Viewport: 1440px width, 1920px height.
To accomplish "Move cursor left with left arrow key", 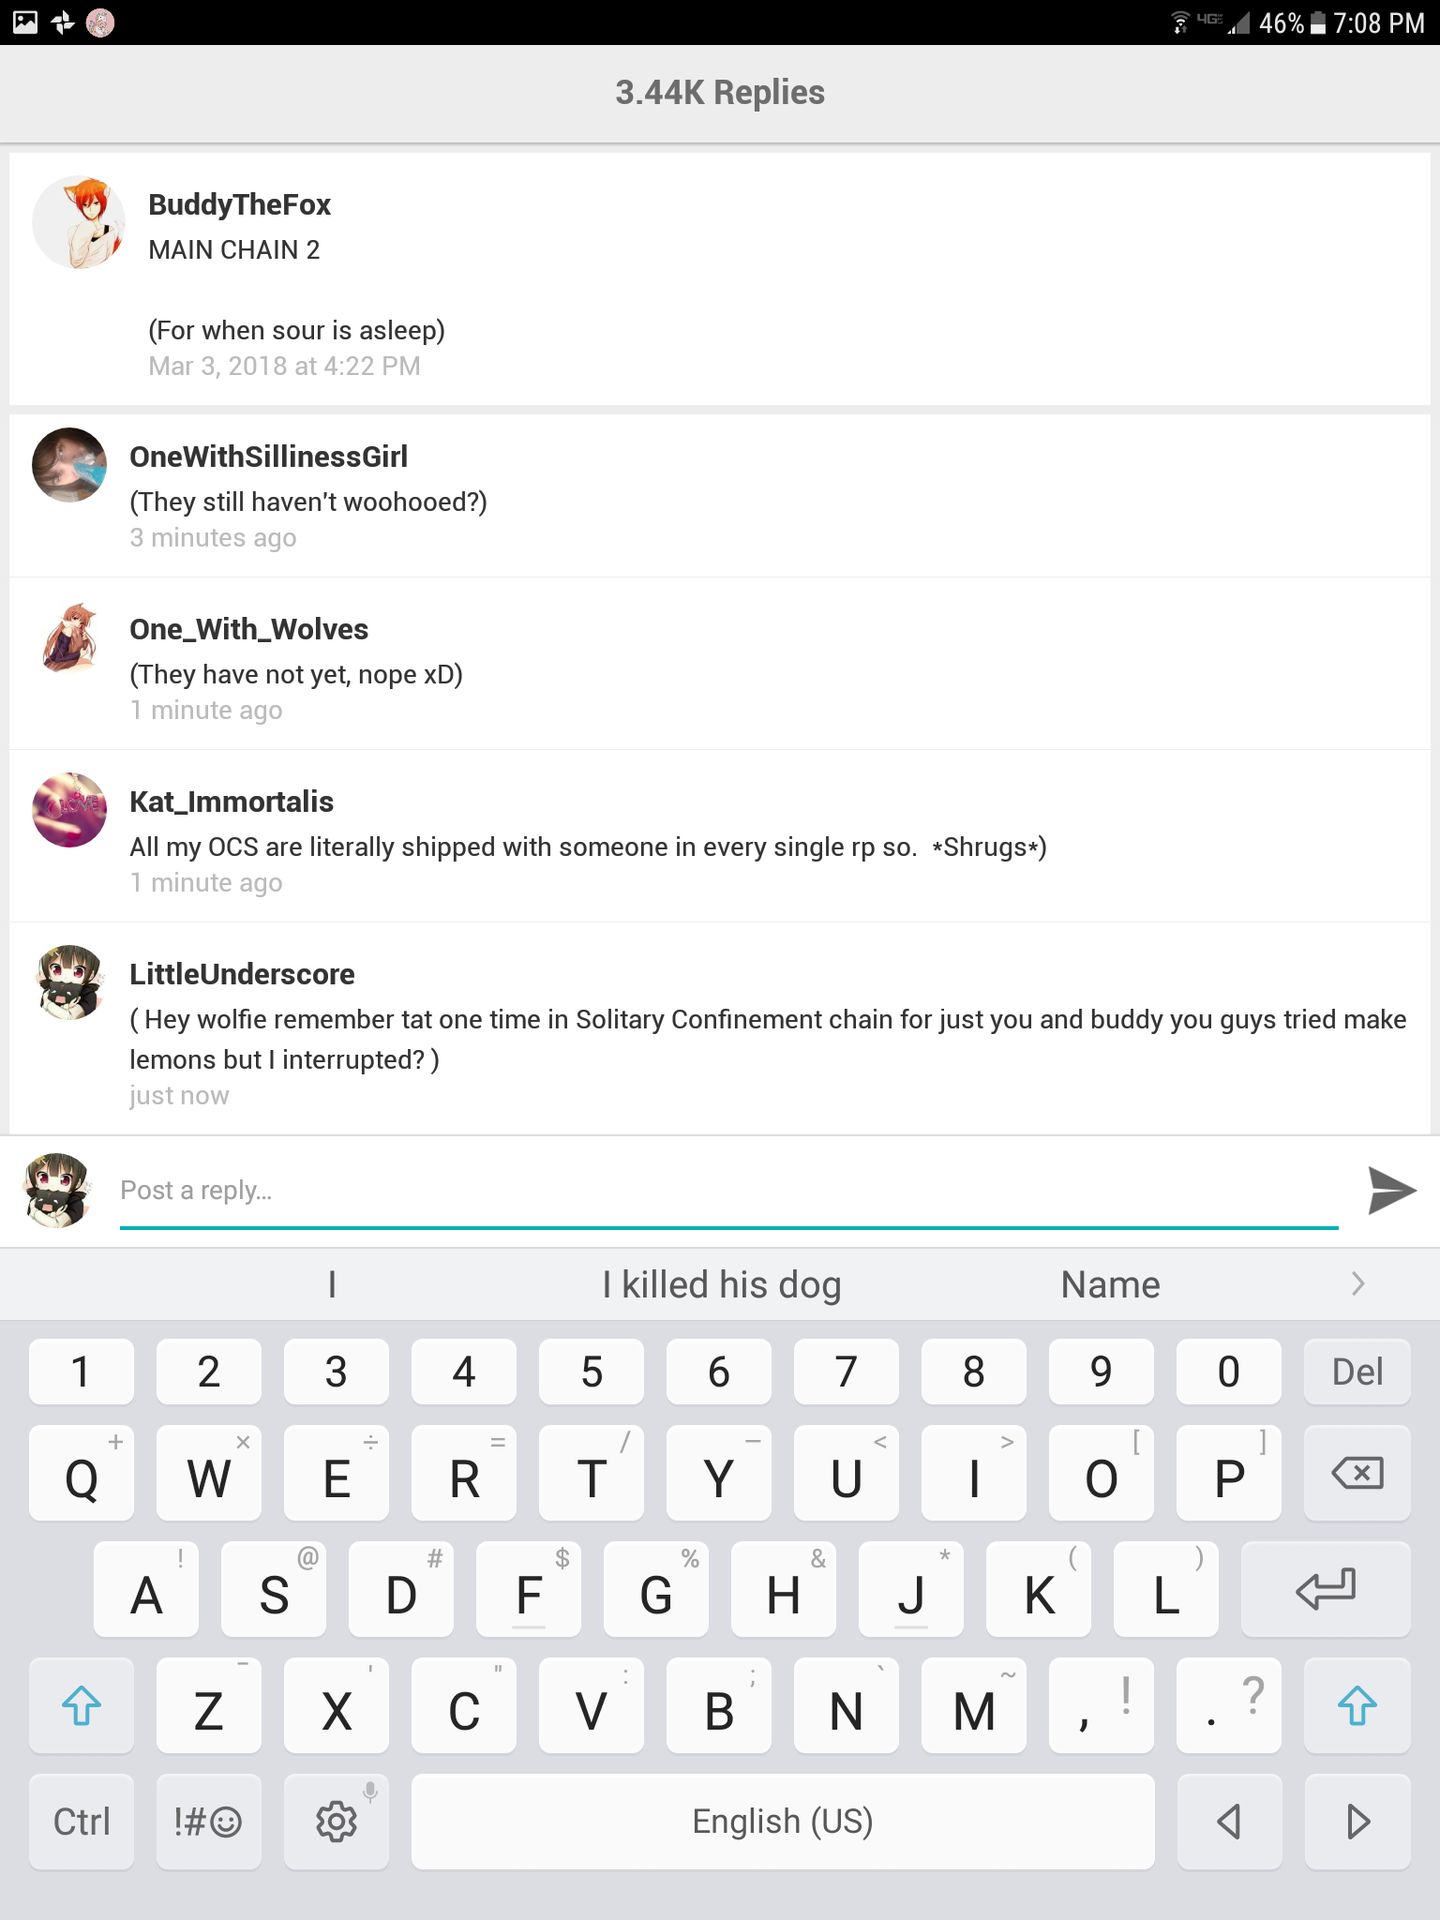I will (1229, 1821).
